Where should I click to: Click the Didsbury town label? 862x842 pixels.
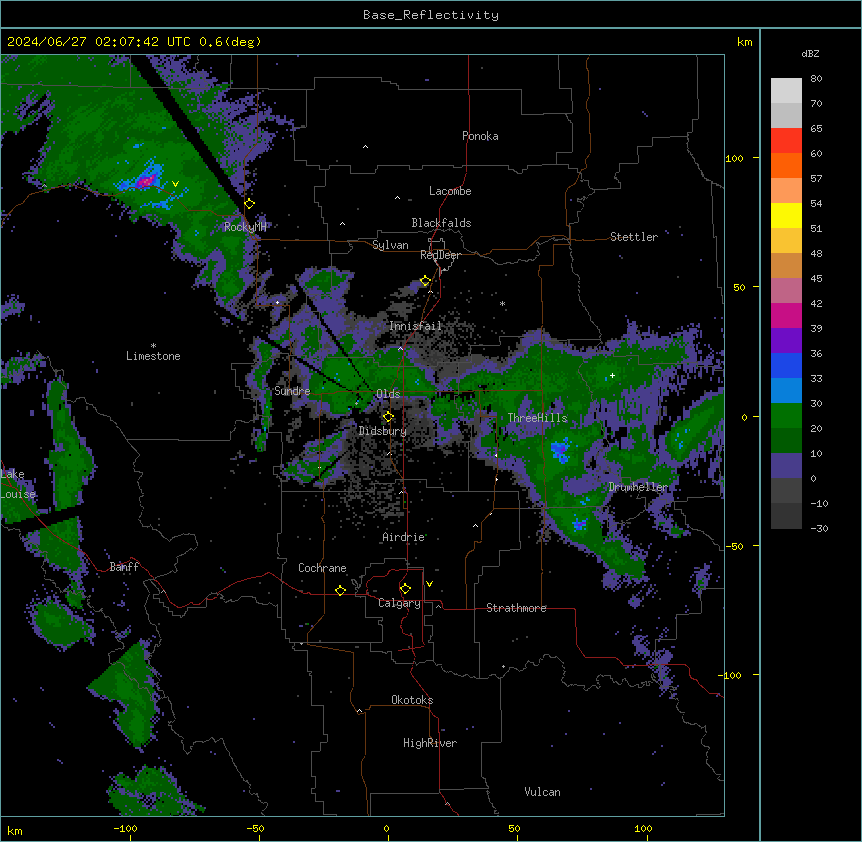(383, 431)
